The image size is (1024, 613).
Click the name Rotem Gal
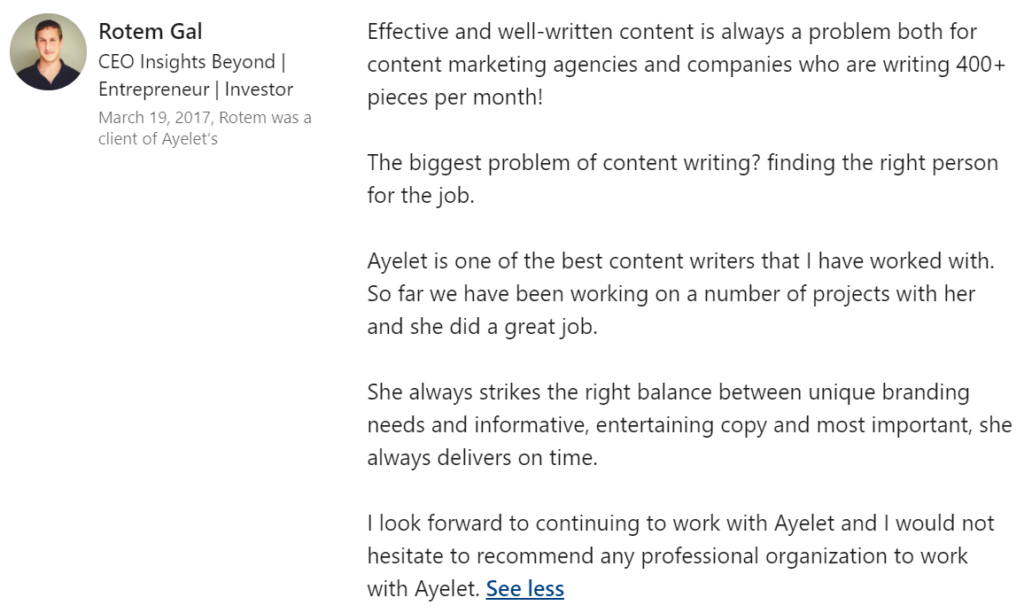[x=150, y=31]
